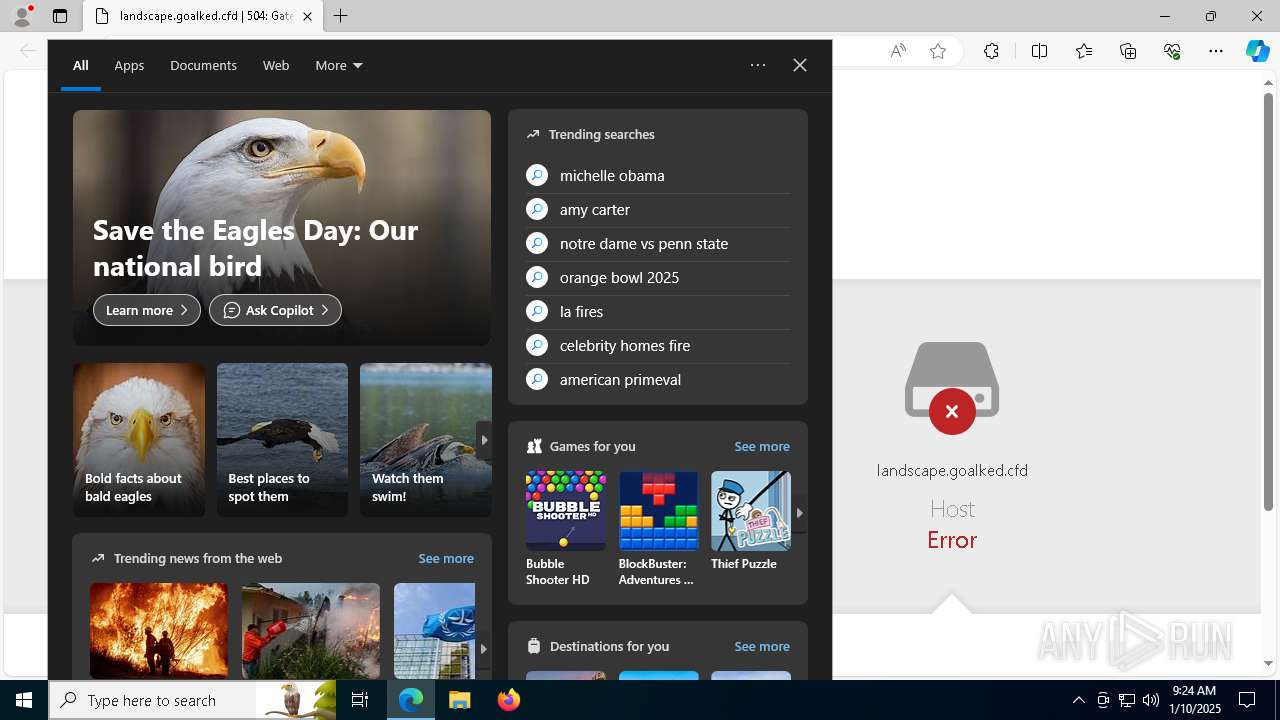Search trending amy carter
Viewport: 1280px width, 720px height.
(x=658, y=209)
